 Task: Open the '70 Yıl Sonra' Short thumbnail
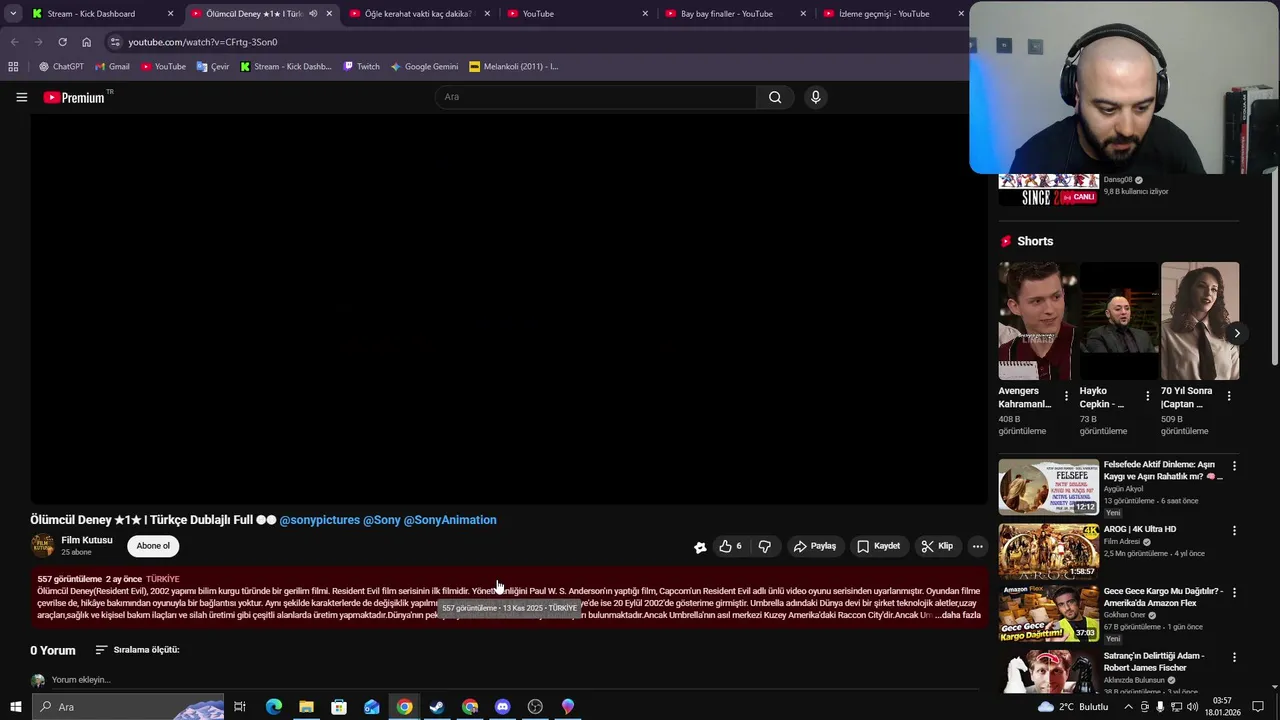[x=1200, y=321]
